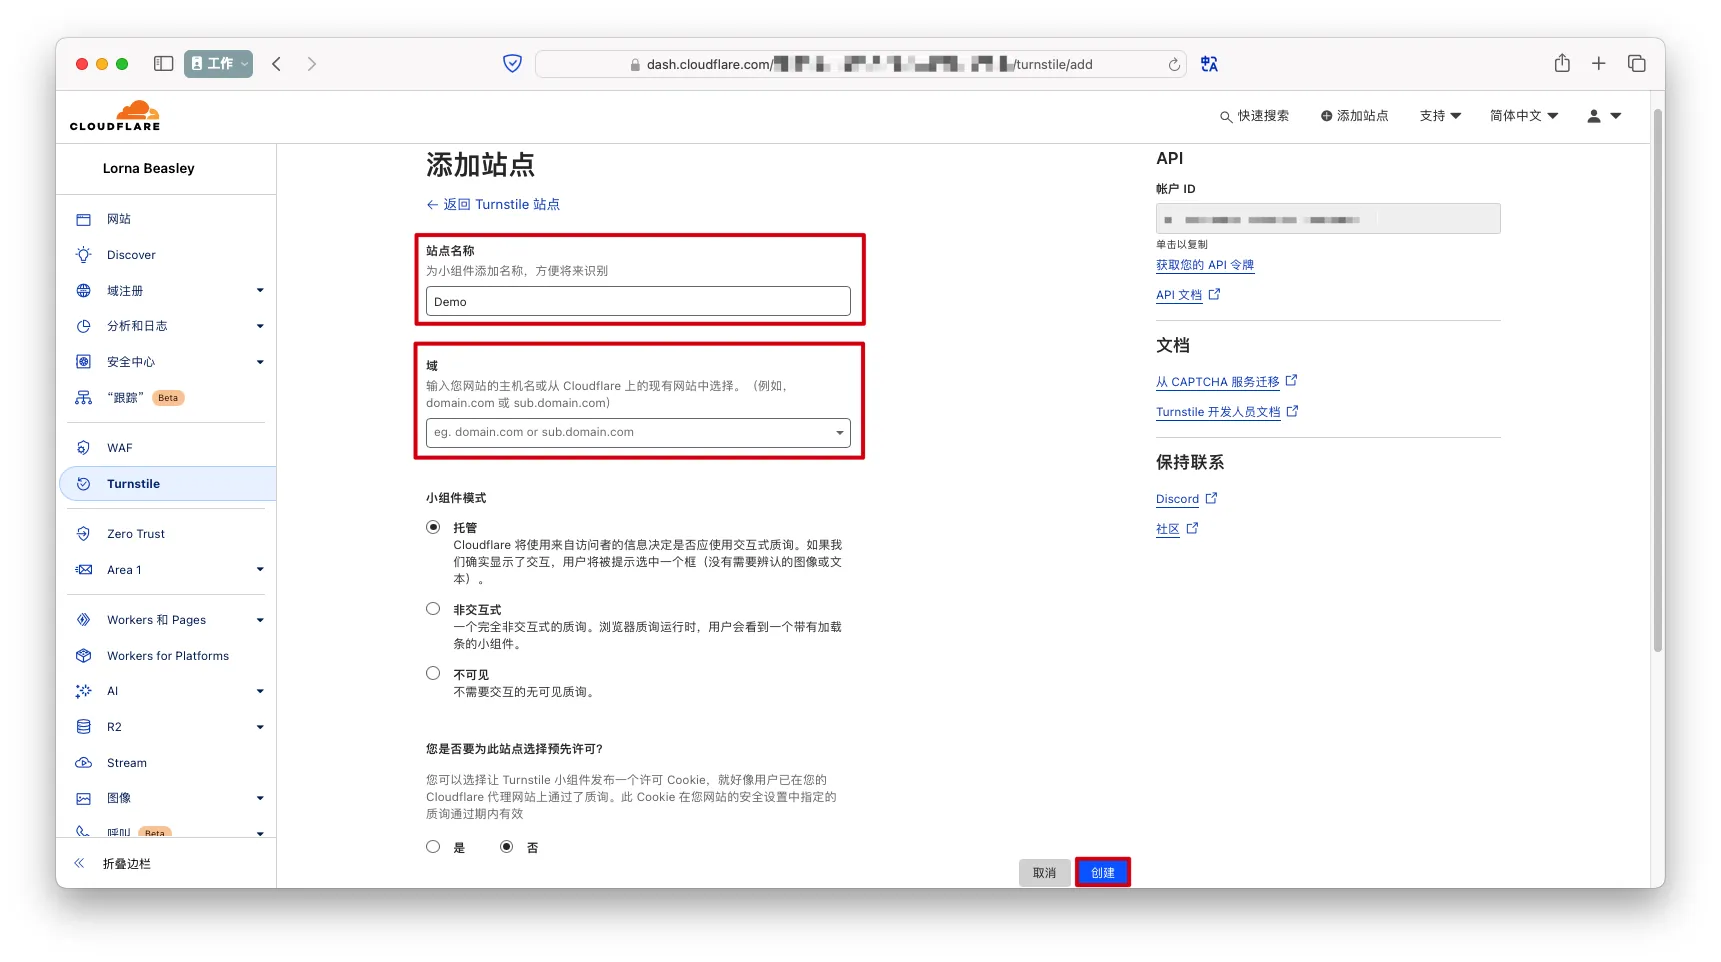Click the 图像 picture icon
This screenshot has height=962, width=1721.
[x=84, y=799]
